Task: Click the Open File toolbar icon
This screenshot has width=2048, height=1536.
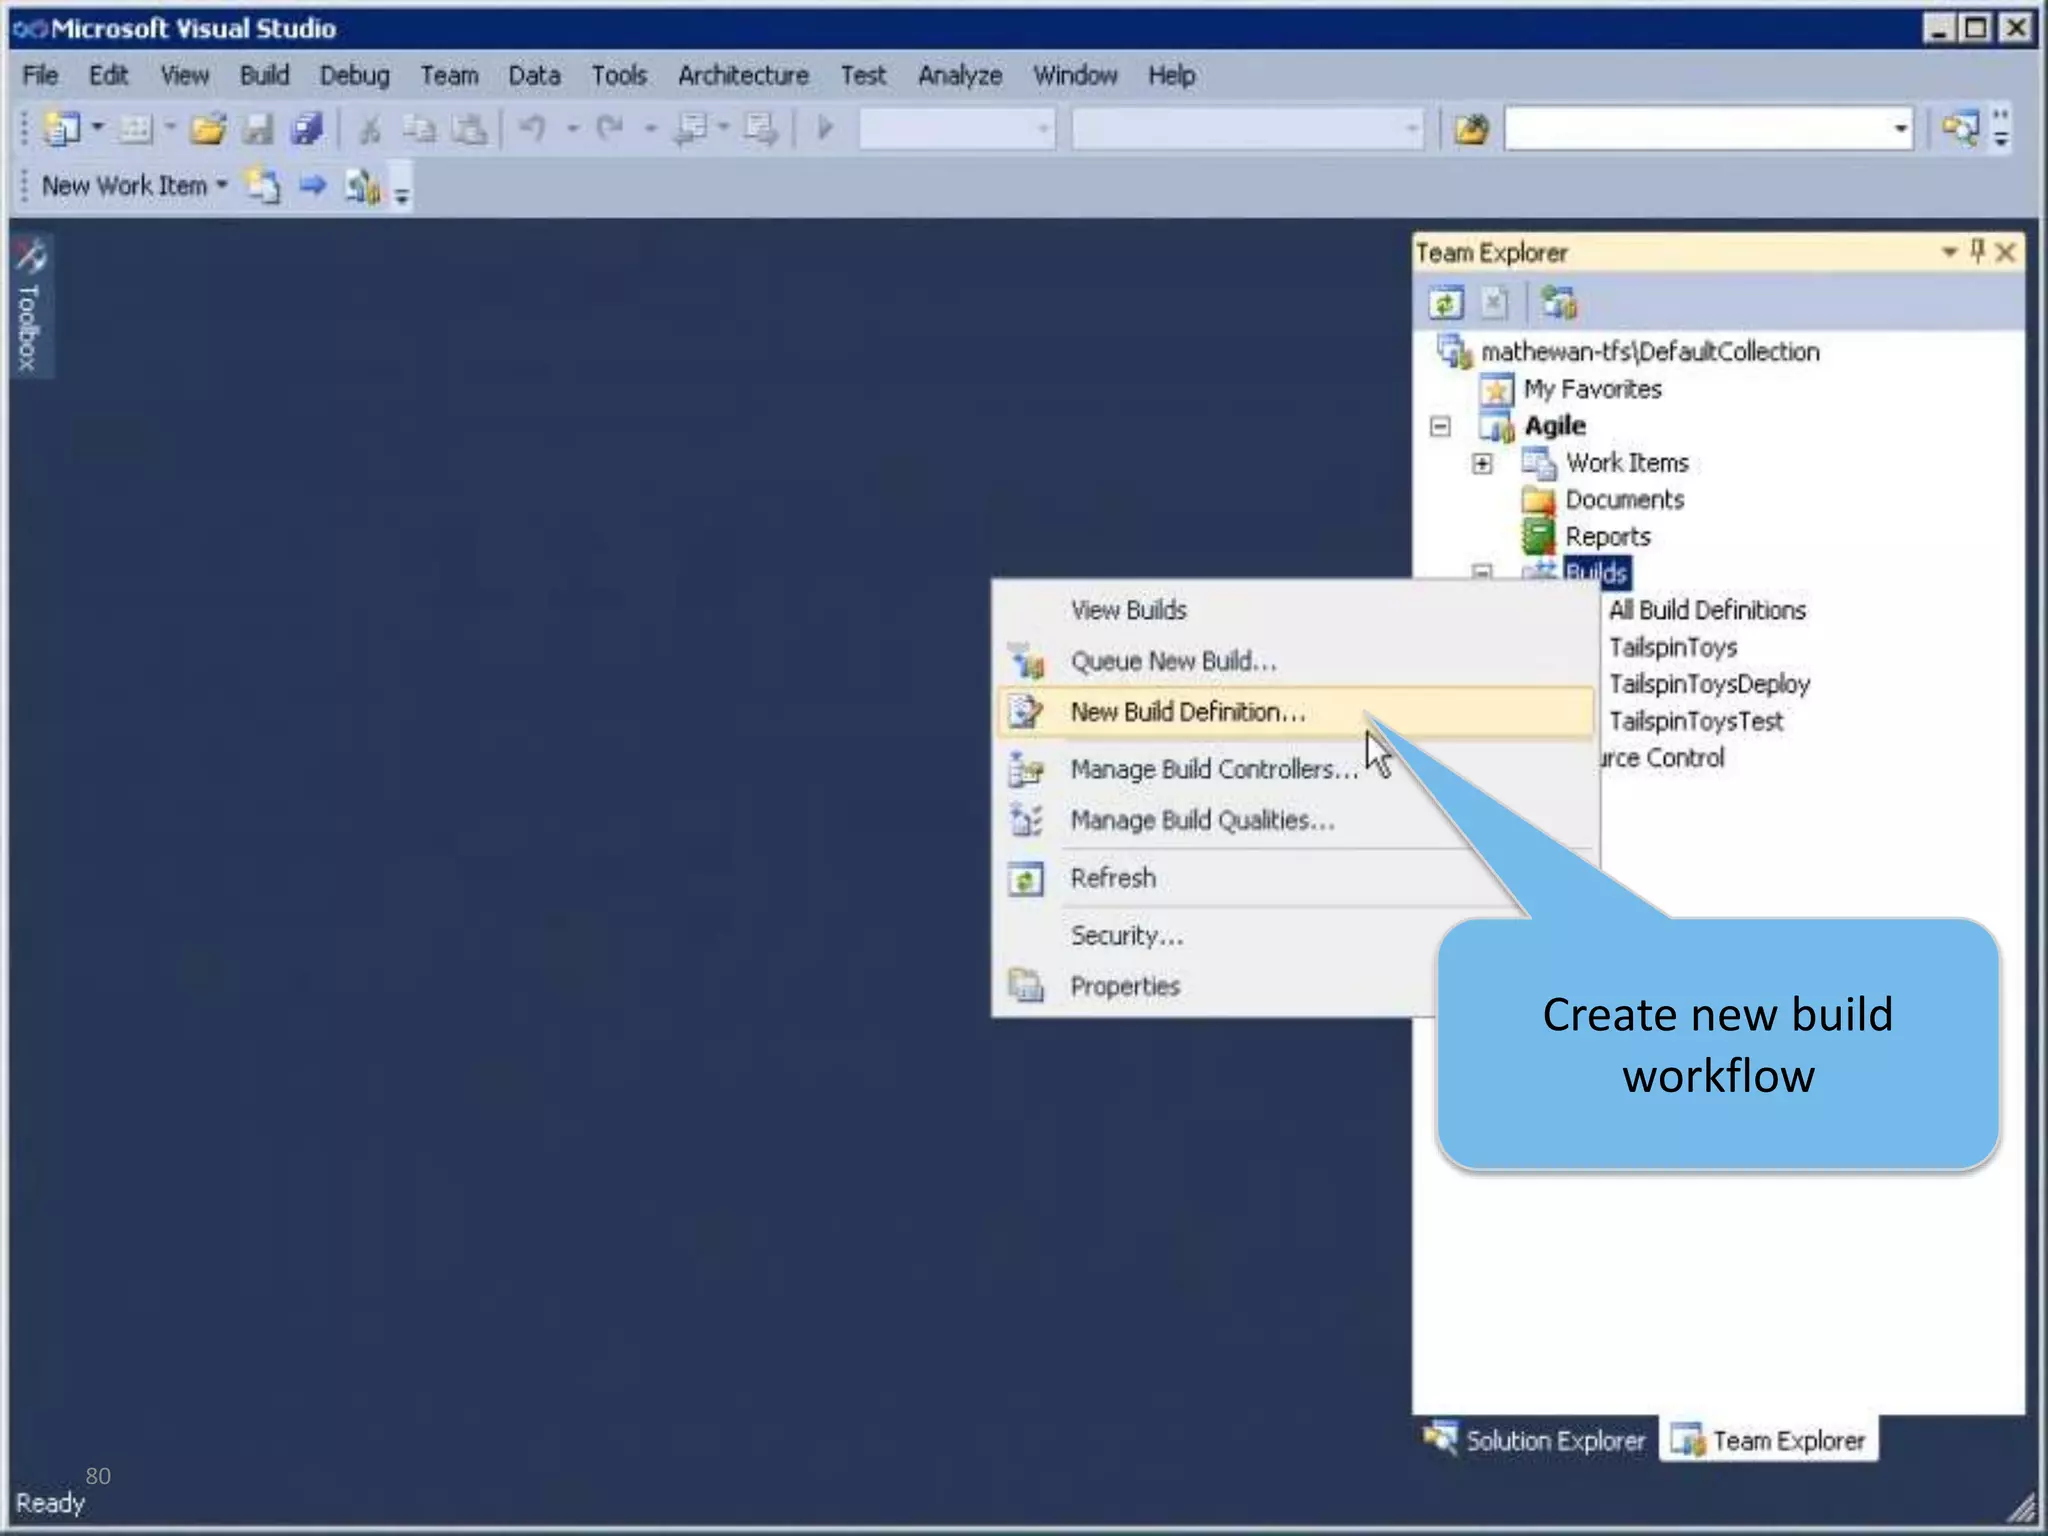Action: click(x=208, y=129)
